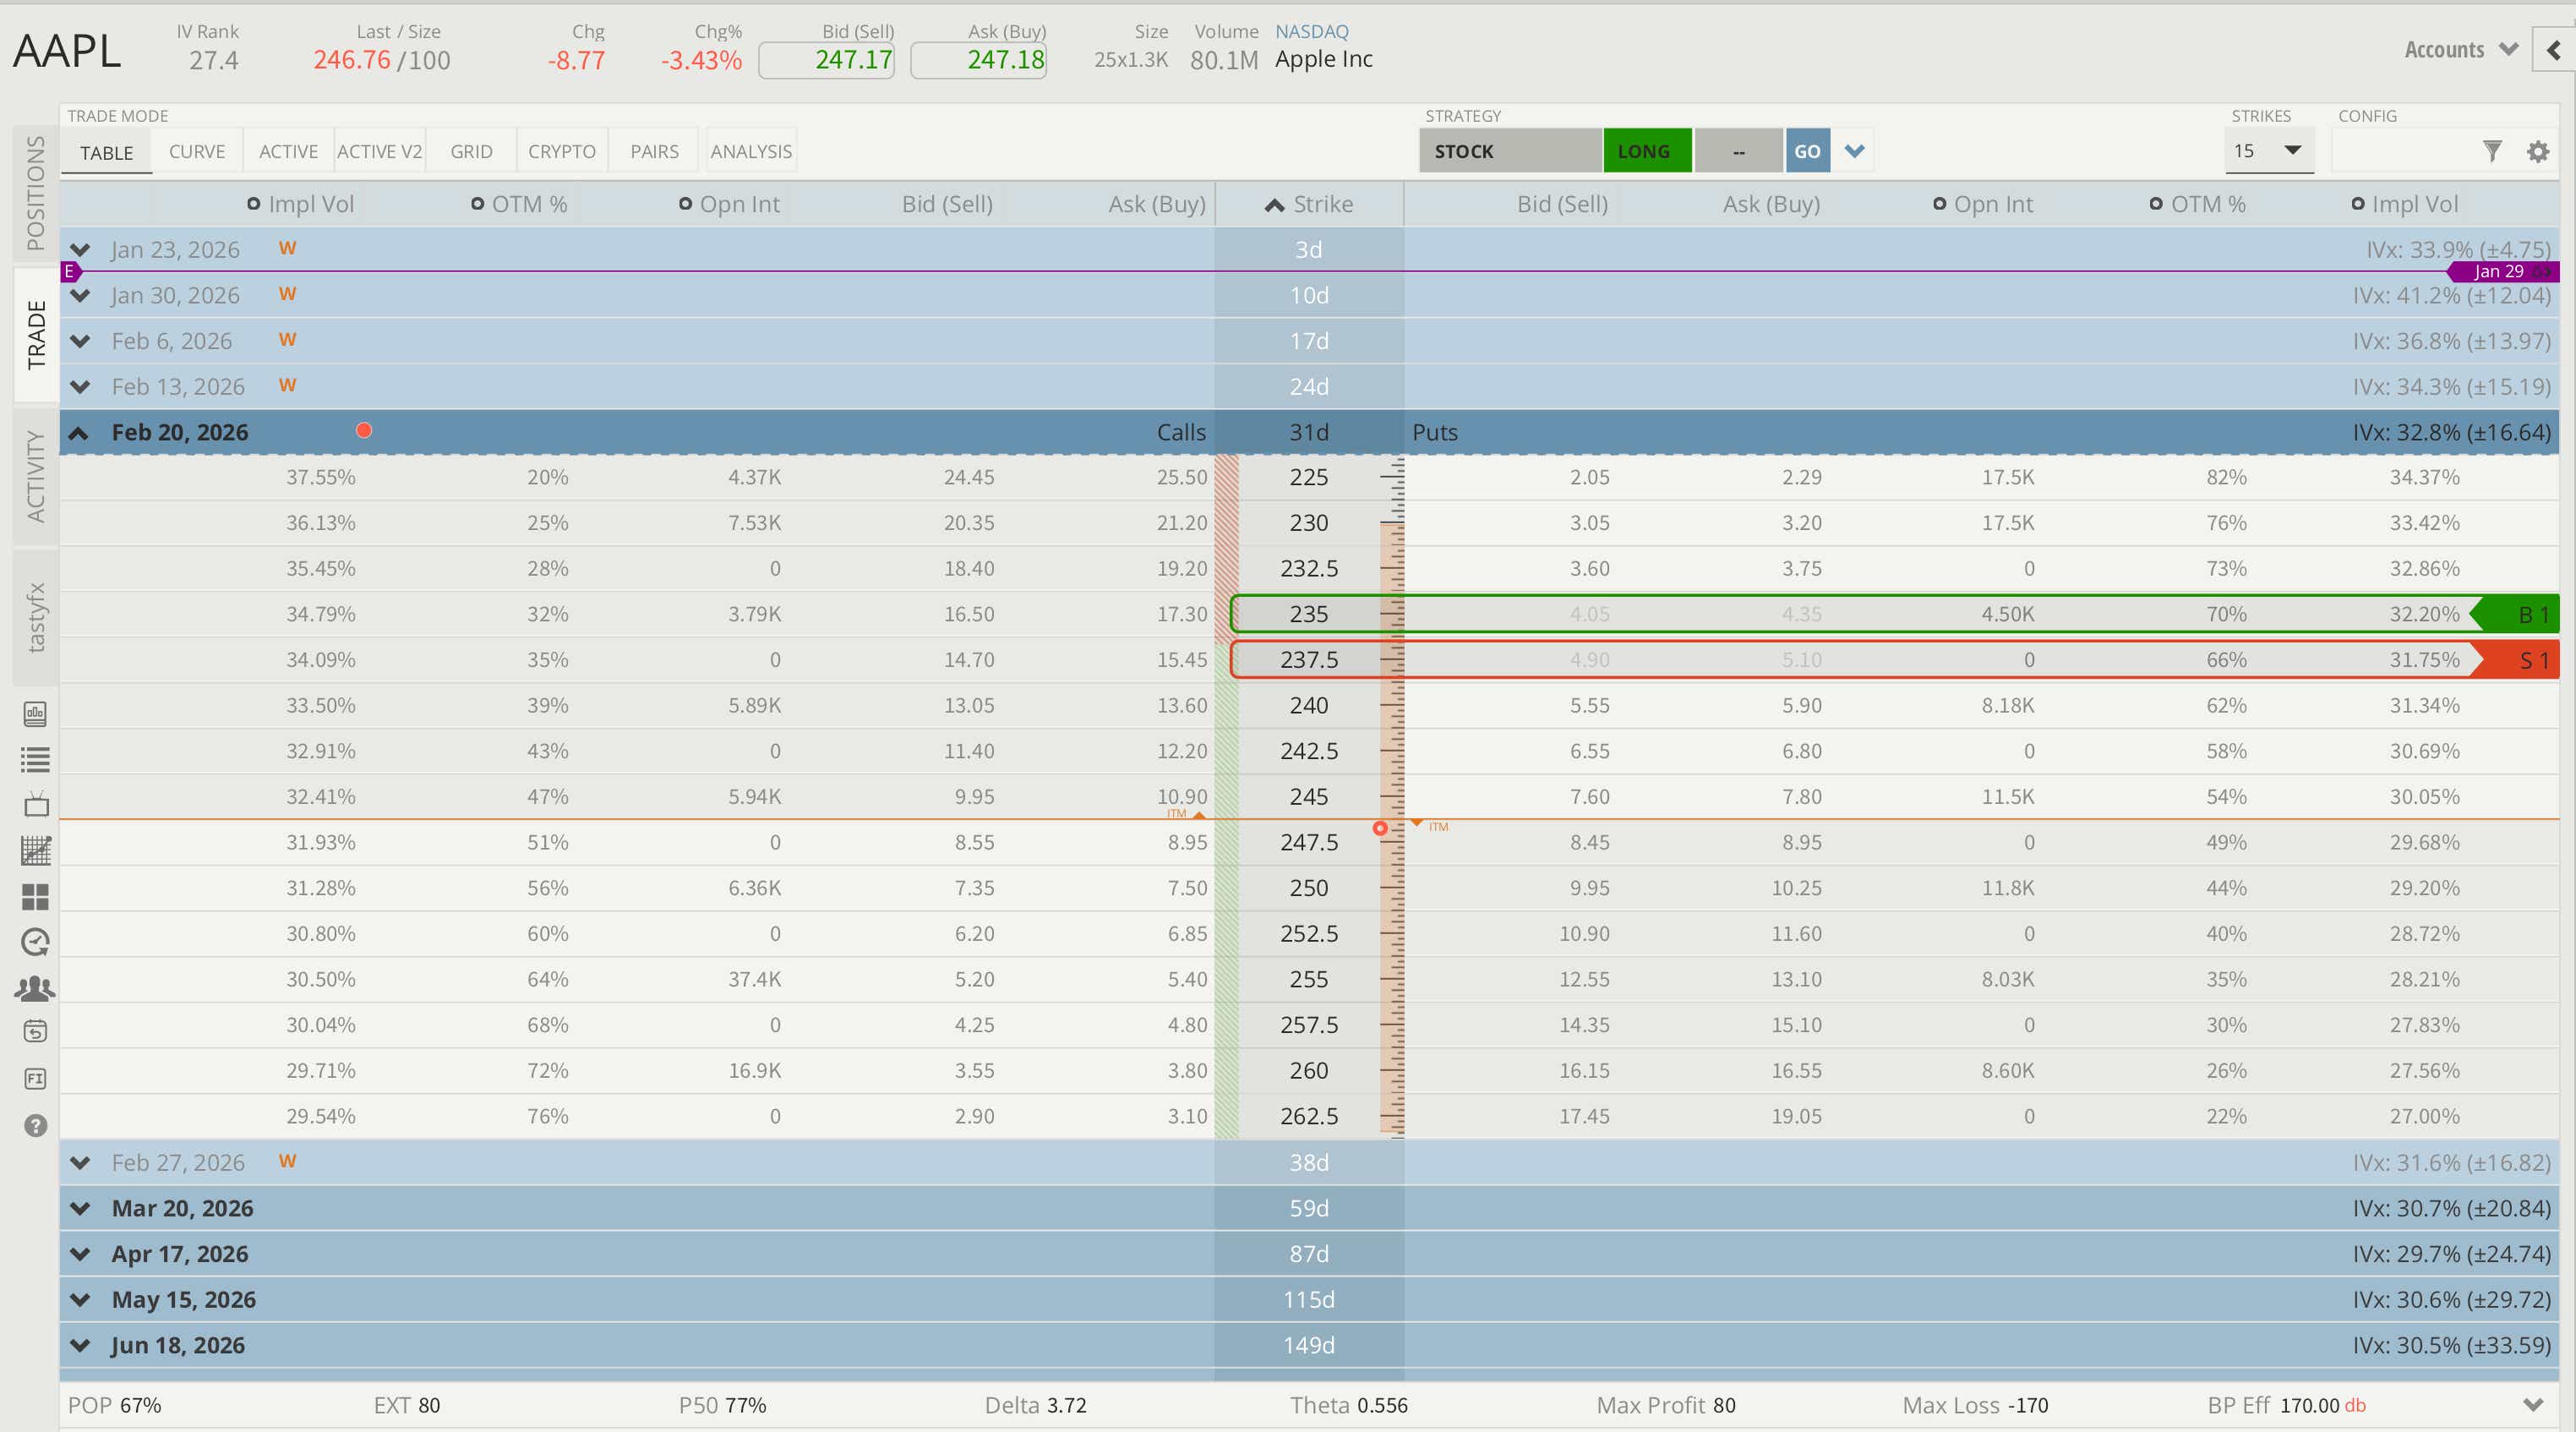Switch to the ANALYSIS tab
This screenshot has height=1432, width=2576.
click(750, 151)
